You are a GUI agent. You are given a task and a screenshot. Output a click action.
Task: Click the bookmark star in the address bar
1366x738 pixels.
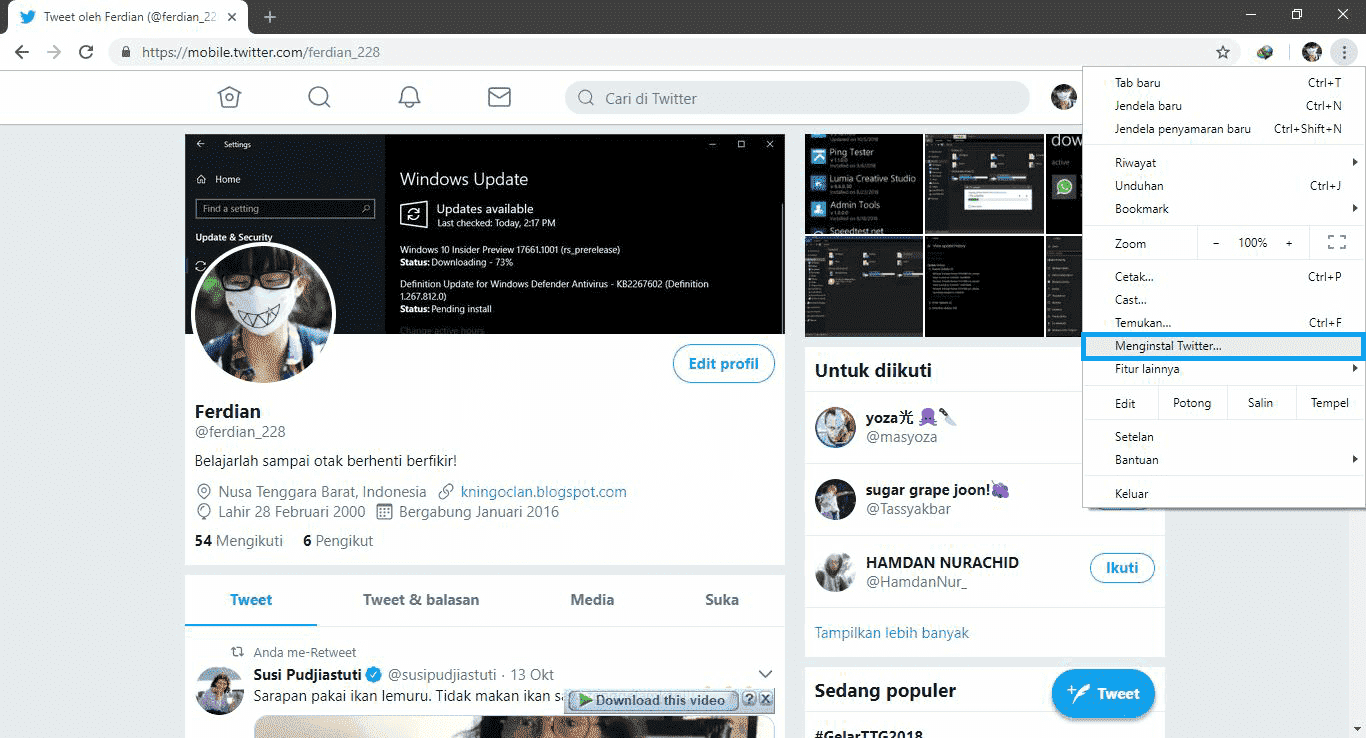[1222, 52]
